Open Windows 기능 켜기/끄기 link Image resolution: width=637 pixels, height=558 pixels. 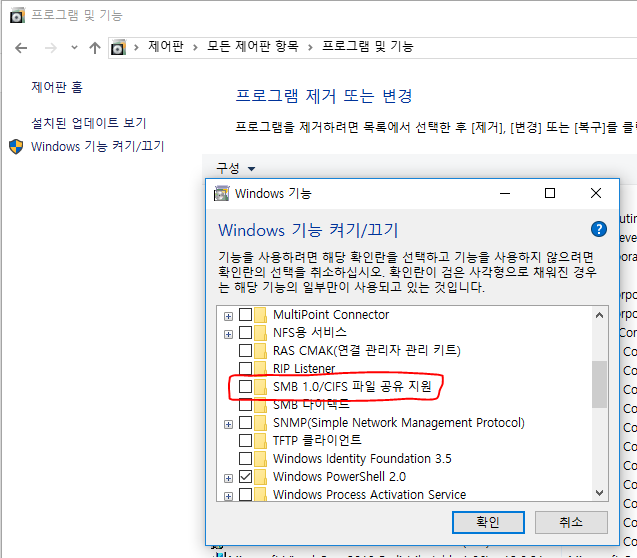98,146
